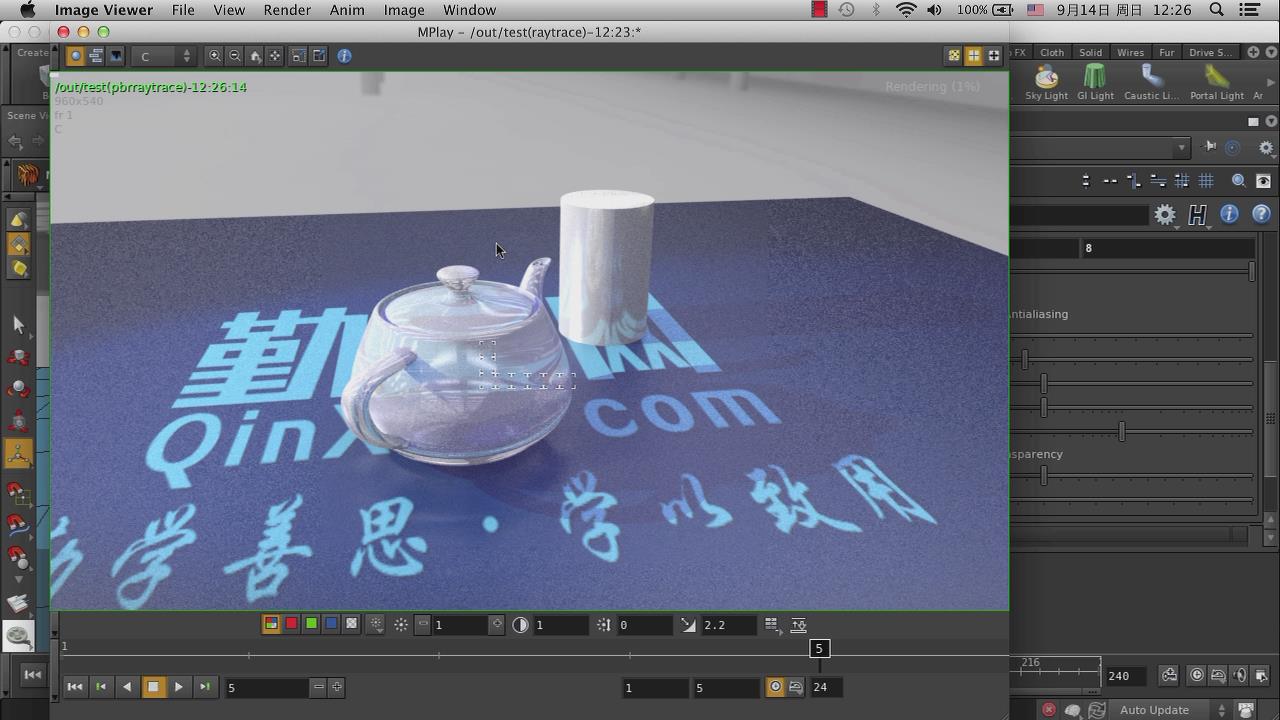Image resolution: width=1280 pixels, height=720 pixels.
Task: Click the frames-per-second field showing 24
Action: pyautogui.click(x=825, y=687)
